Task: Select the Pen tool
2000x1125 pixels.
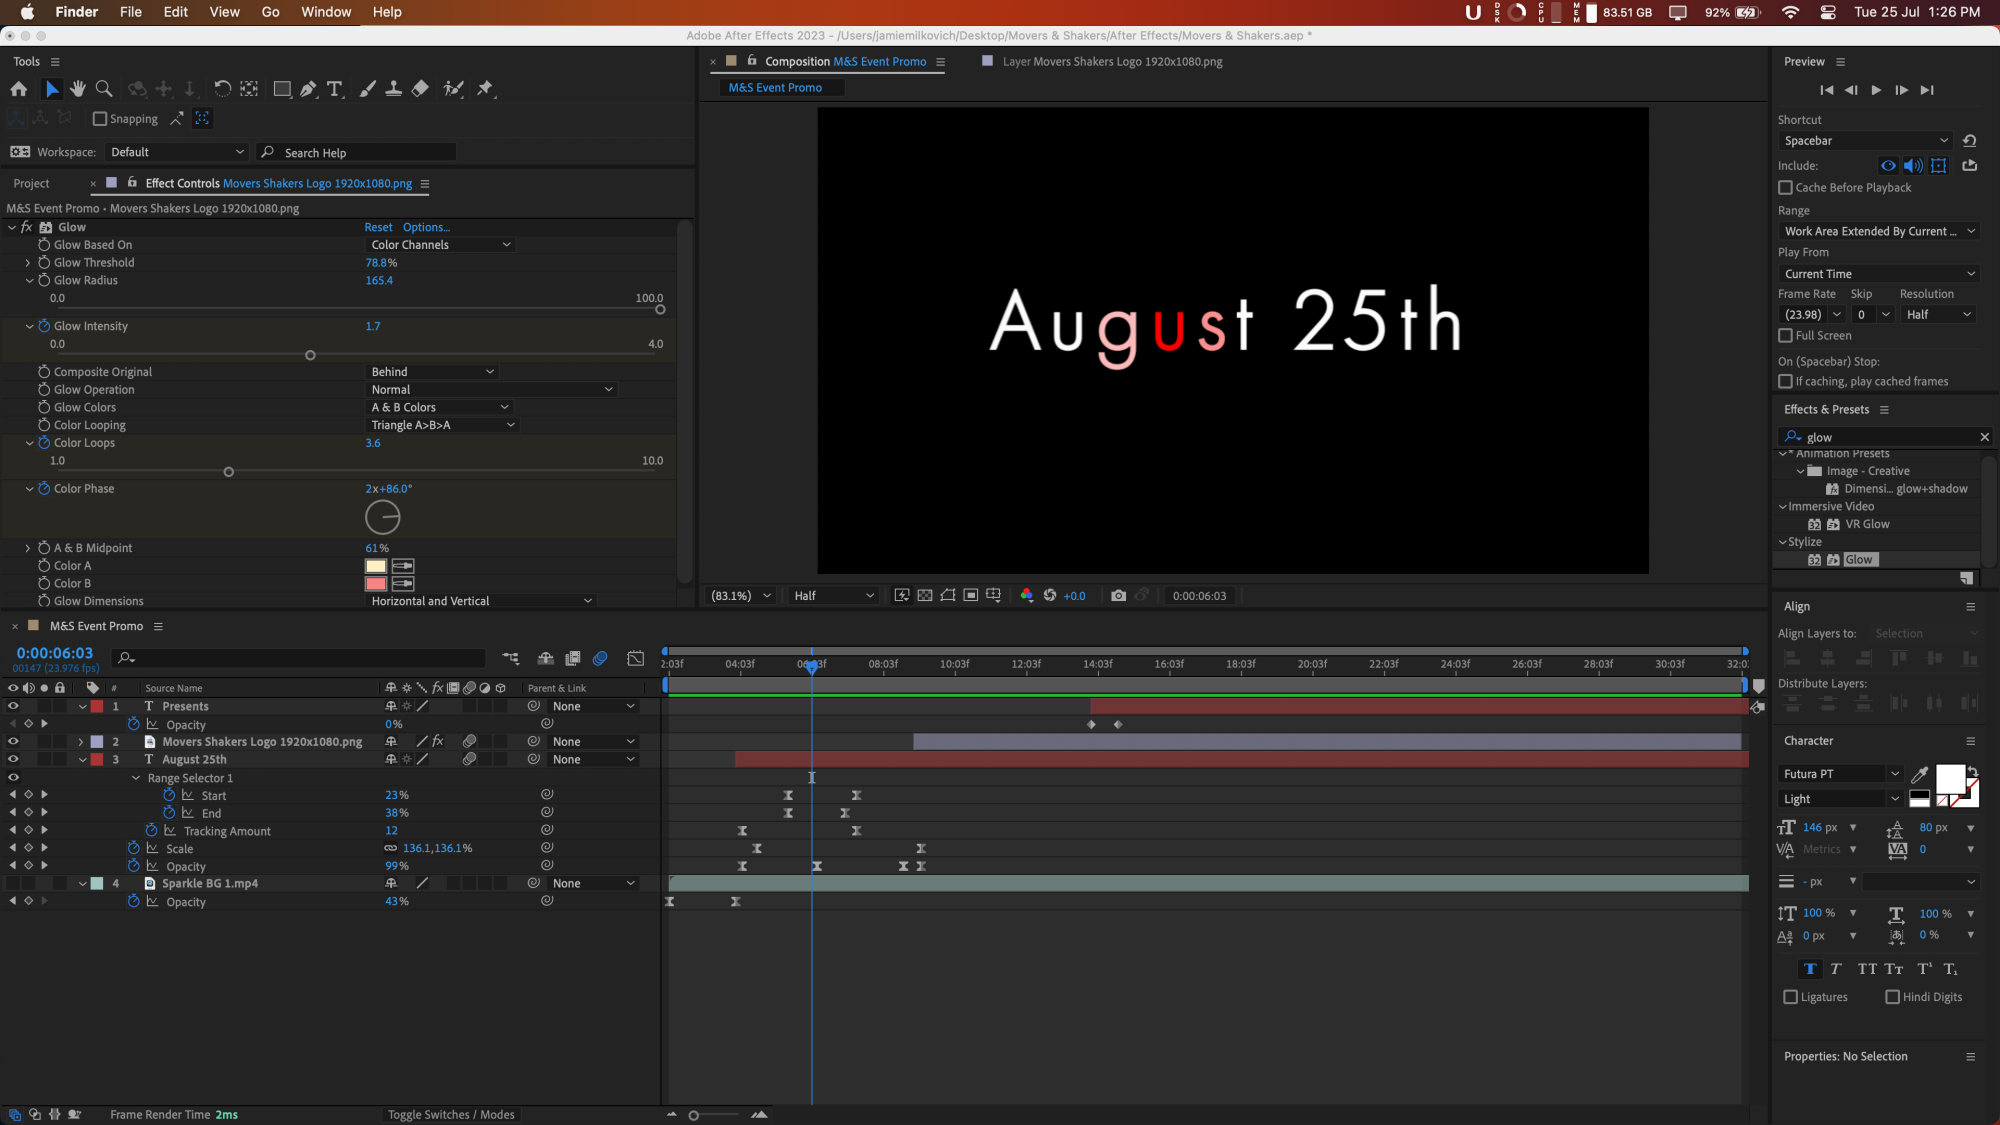Action: (308, 89)
